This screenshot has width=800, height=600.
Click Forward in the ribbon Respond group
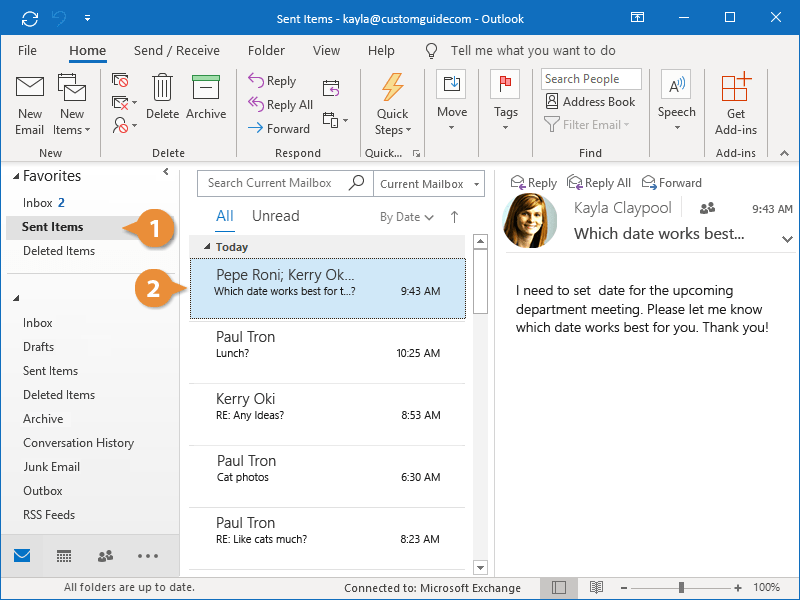click(x=279, y=129)
